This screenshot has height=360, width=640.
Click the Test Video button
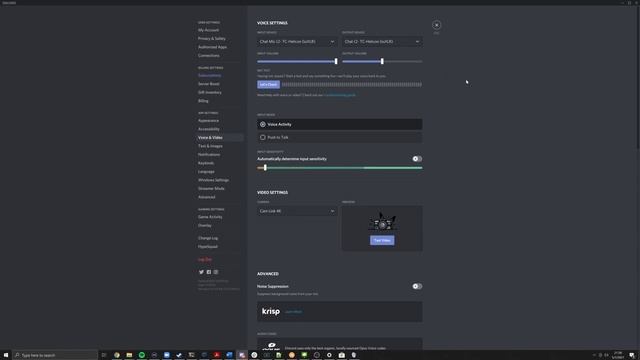(x=382, y=240)
